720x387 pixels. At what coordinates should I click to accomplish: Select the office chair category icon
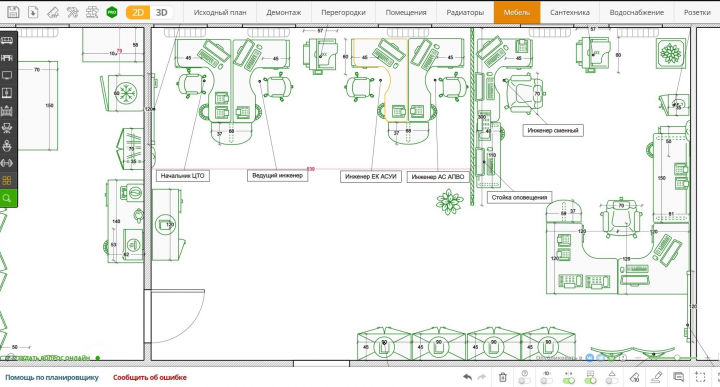[7, 128]
